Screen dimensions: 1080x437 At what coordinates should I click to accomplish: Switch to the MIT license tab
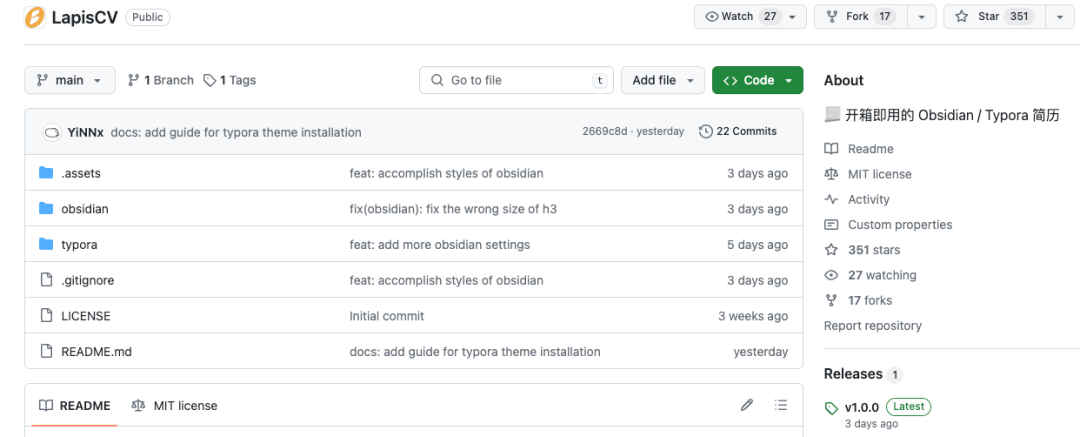tap(175, 405)
